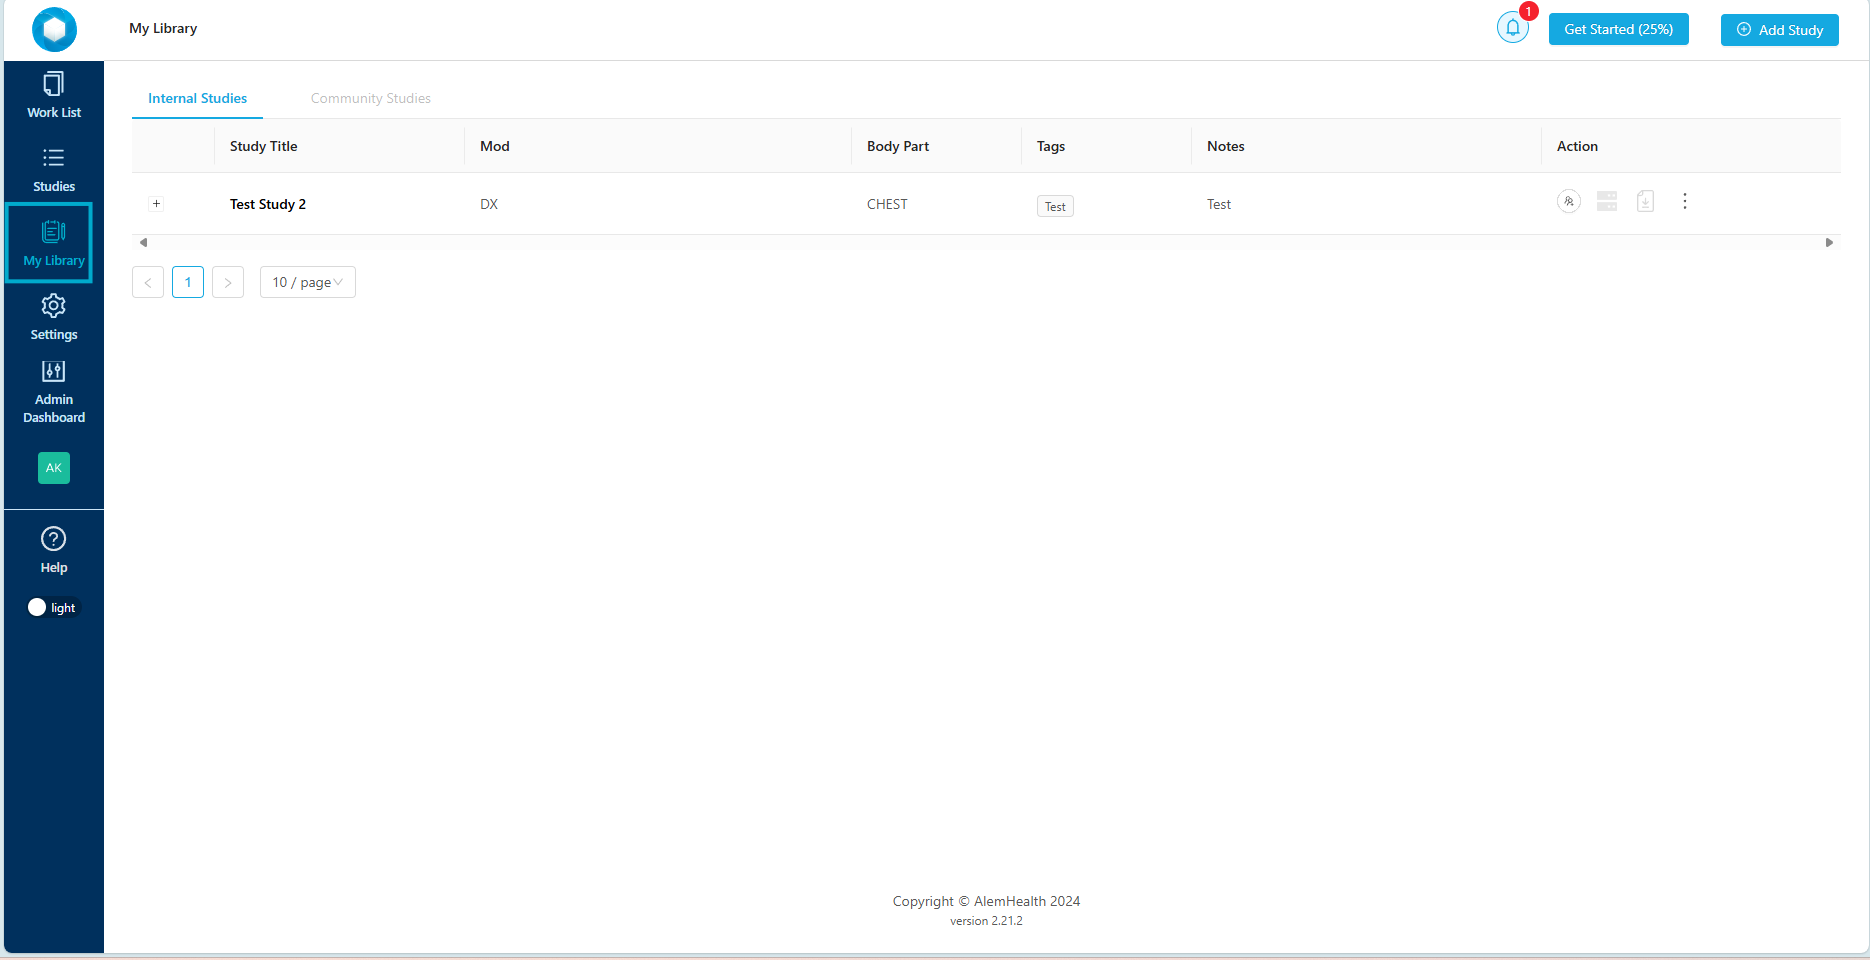Open the 10 / page dropdown

pyautogui.click(x=308, y=282)
